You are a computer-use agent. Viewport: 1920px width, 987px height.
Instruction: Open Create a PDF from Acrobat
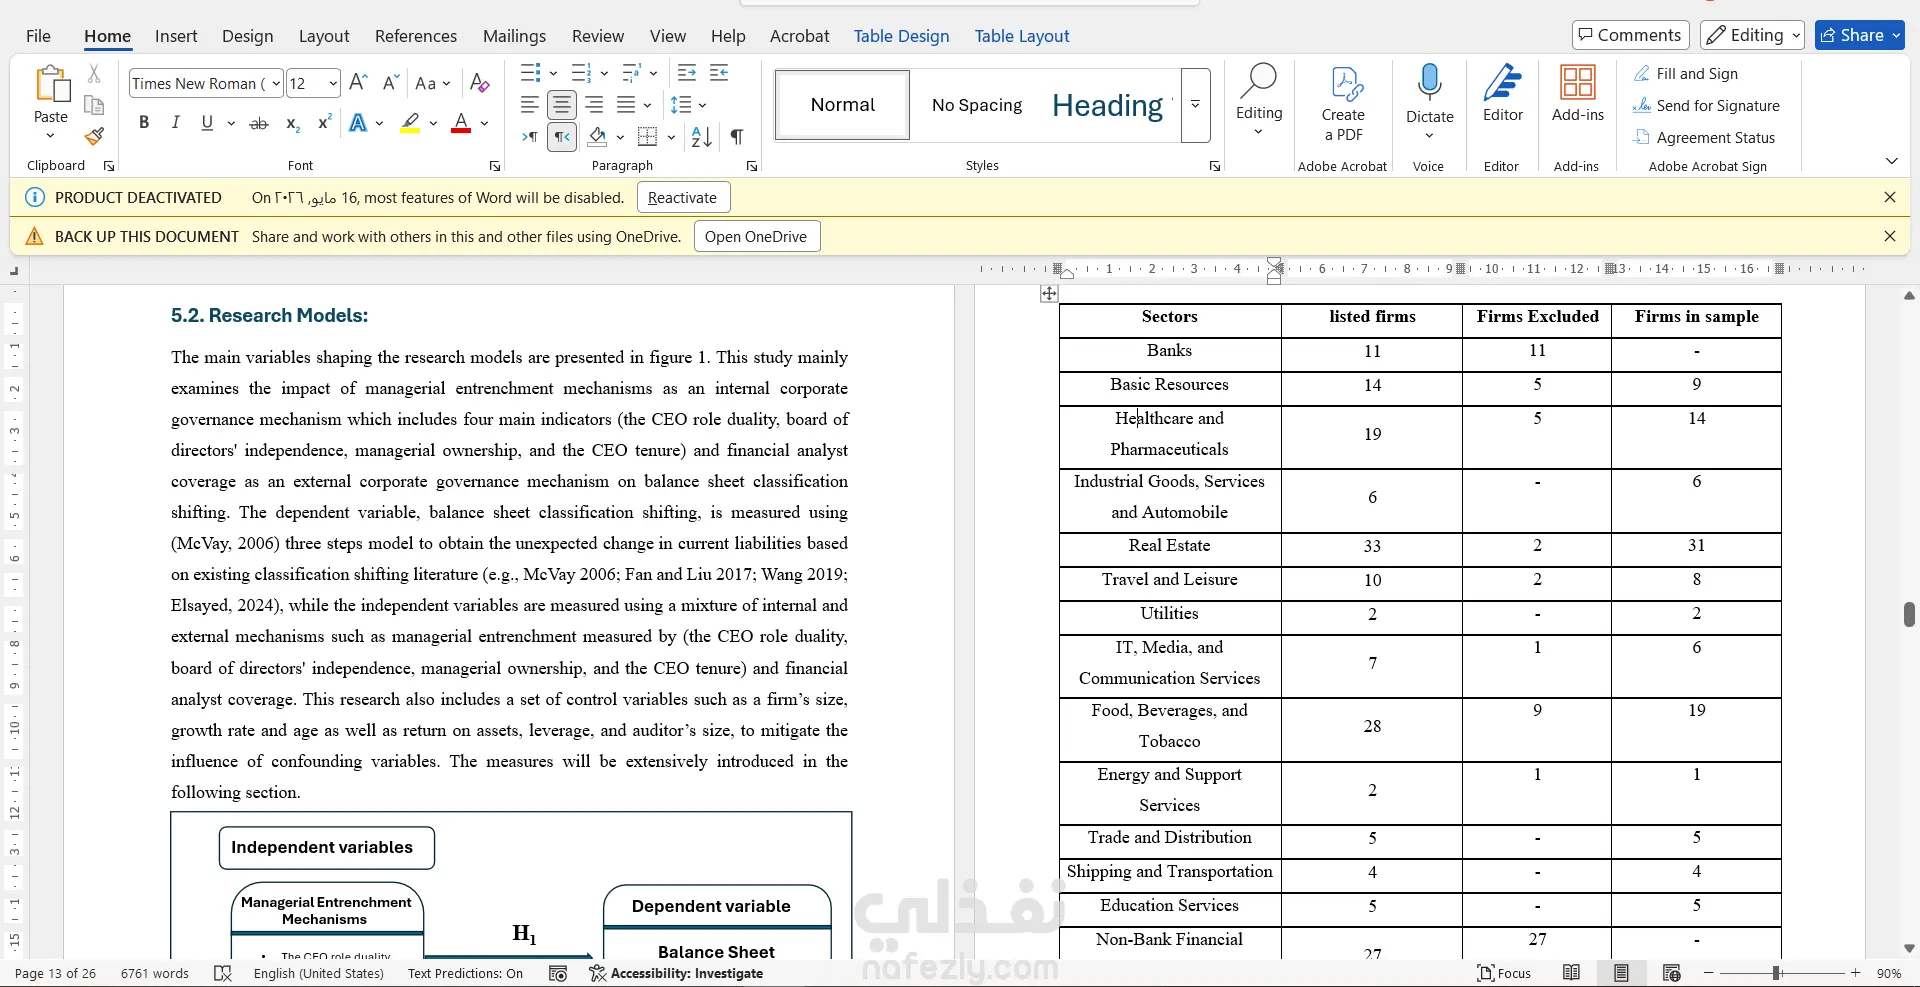tap(1343, 103)
